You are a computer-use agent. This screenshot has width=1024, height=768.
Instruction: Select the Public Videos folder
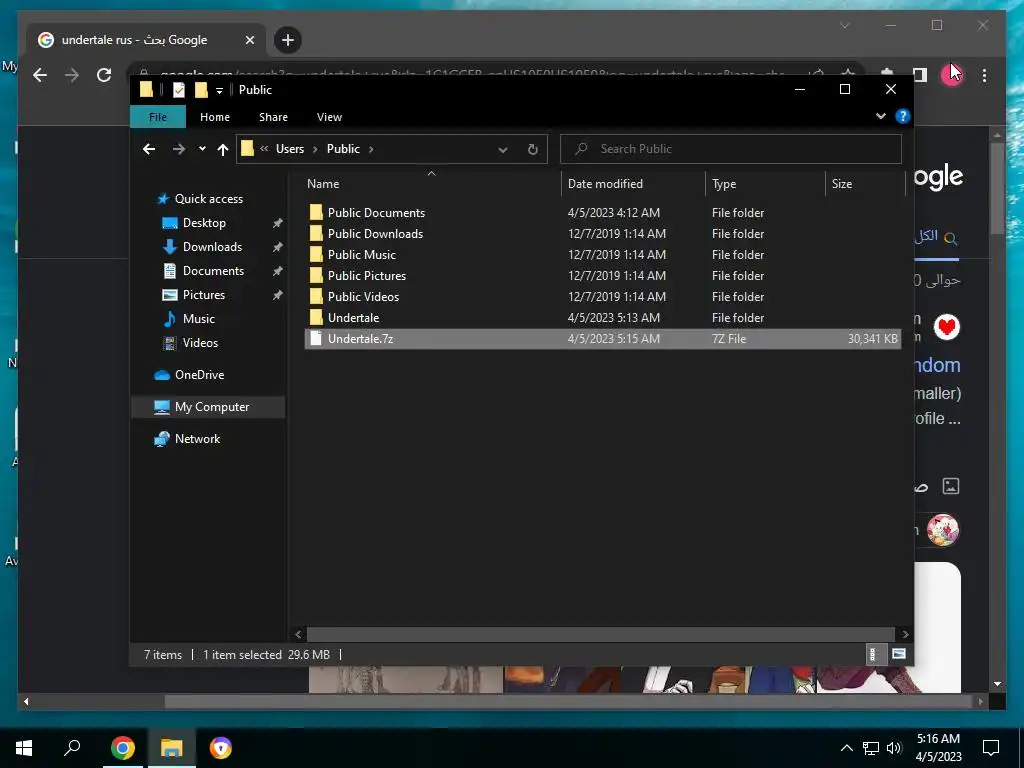363,296
